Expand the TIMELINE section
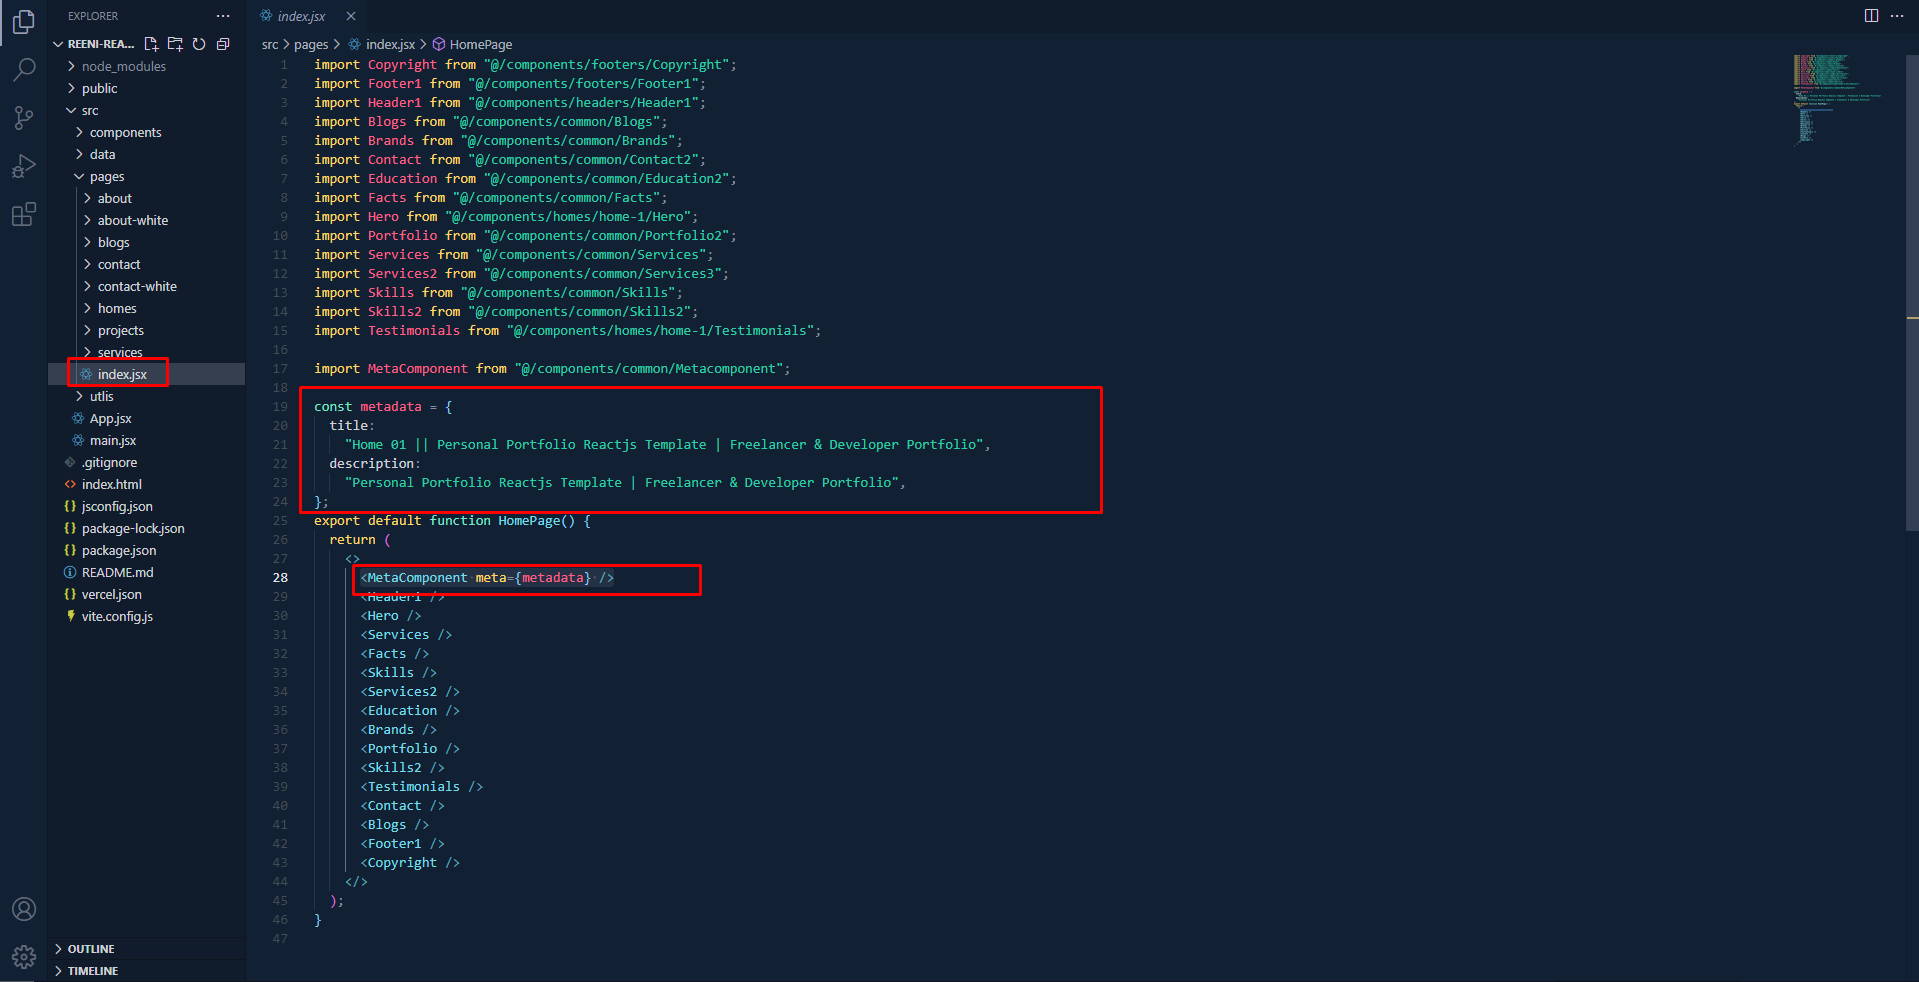This screenshot has height=982, width=1919. pos(94,970)
